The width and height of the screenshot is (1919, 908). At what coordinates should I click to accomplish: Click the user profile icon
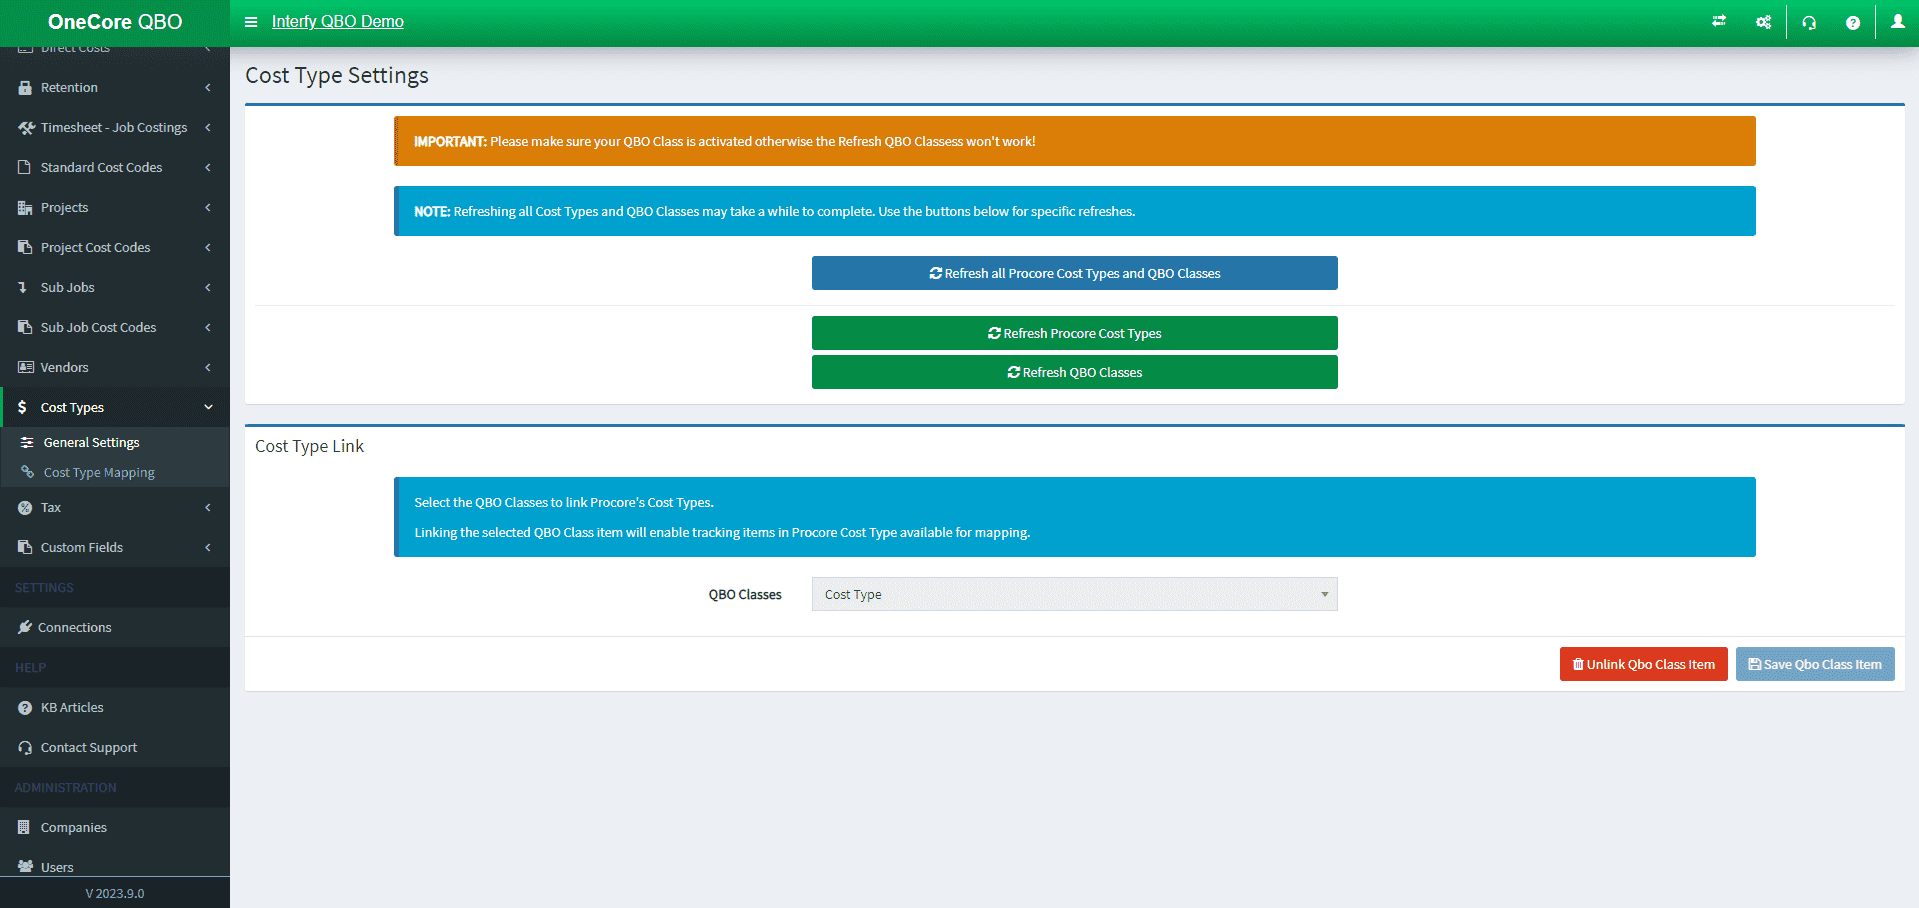[x=1897, y=22]
